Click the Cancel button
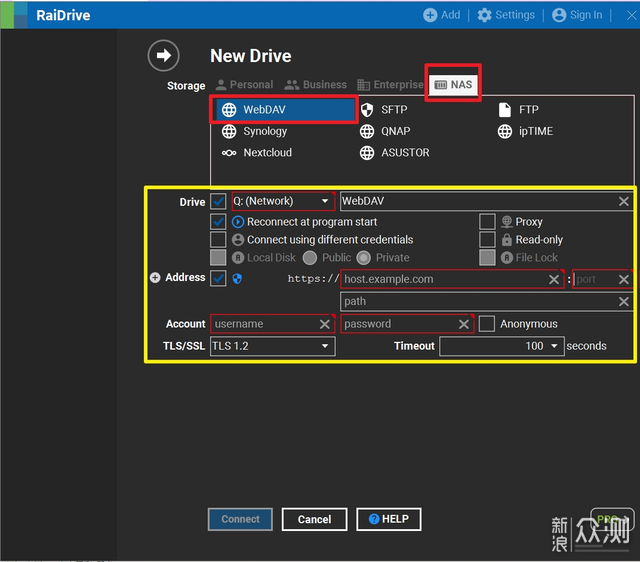 tap(314, 519)
